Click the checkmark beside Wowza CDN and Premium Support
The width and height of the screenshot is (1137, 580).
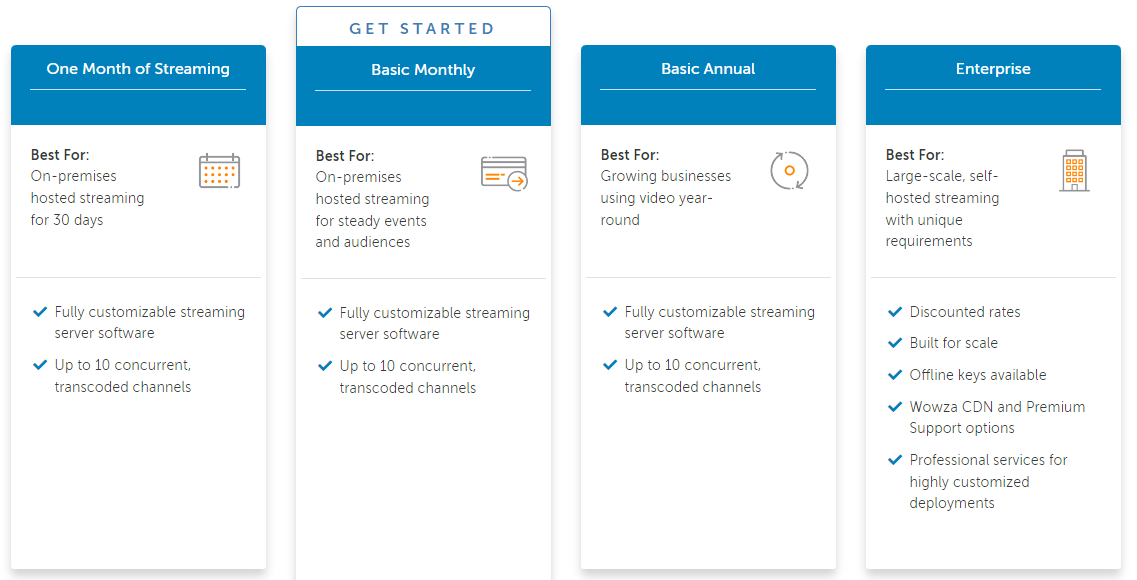pyautogui.click(x=895, y=407)
